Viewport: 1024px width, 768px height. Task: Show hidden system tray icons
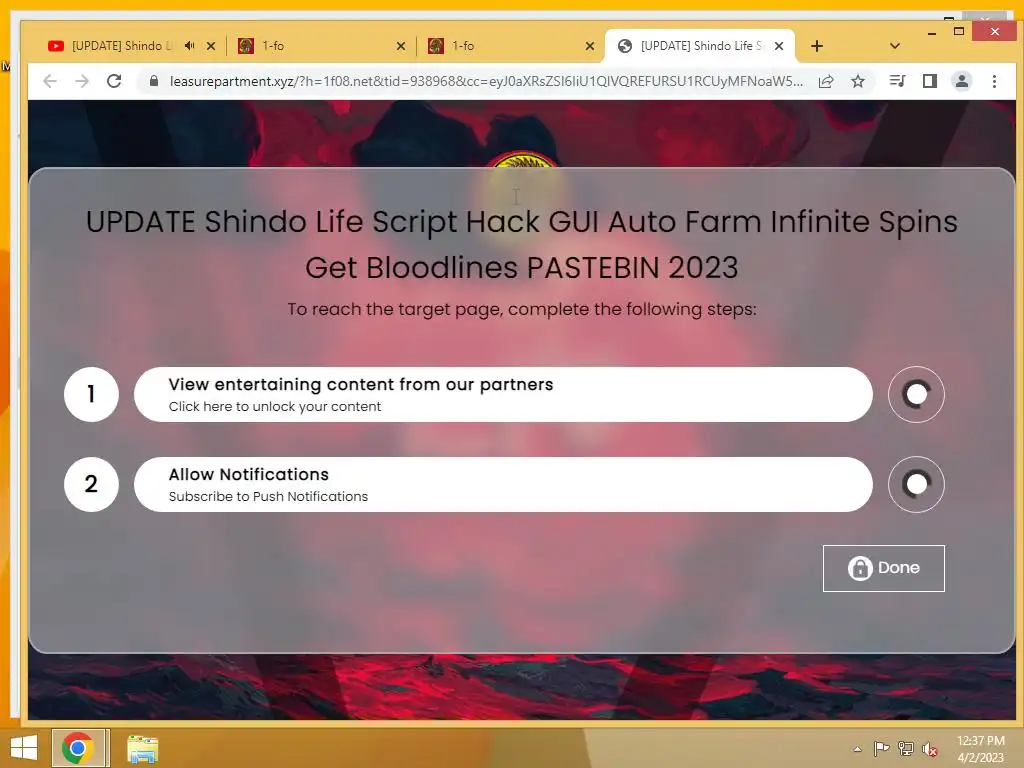pyautogui.click(x=857, y=749)
